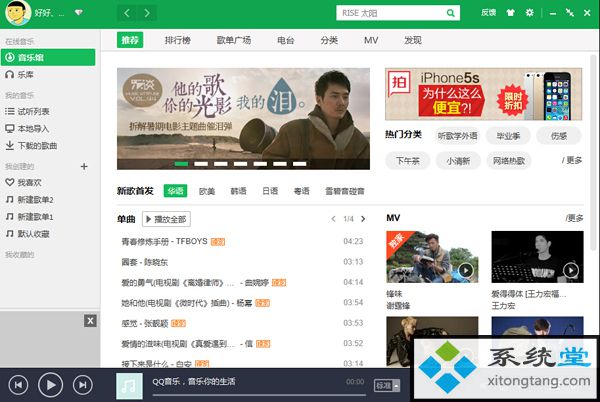Switch to 分类 tab

pyautogui.click(x=329, y=40)
